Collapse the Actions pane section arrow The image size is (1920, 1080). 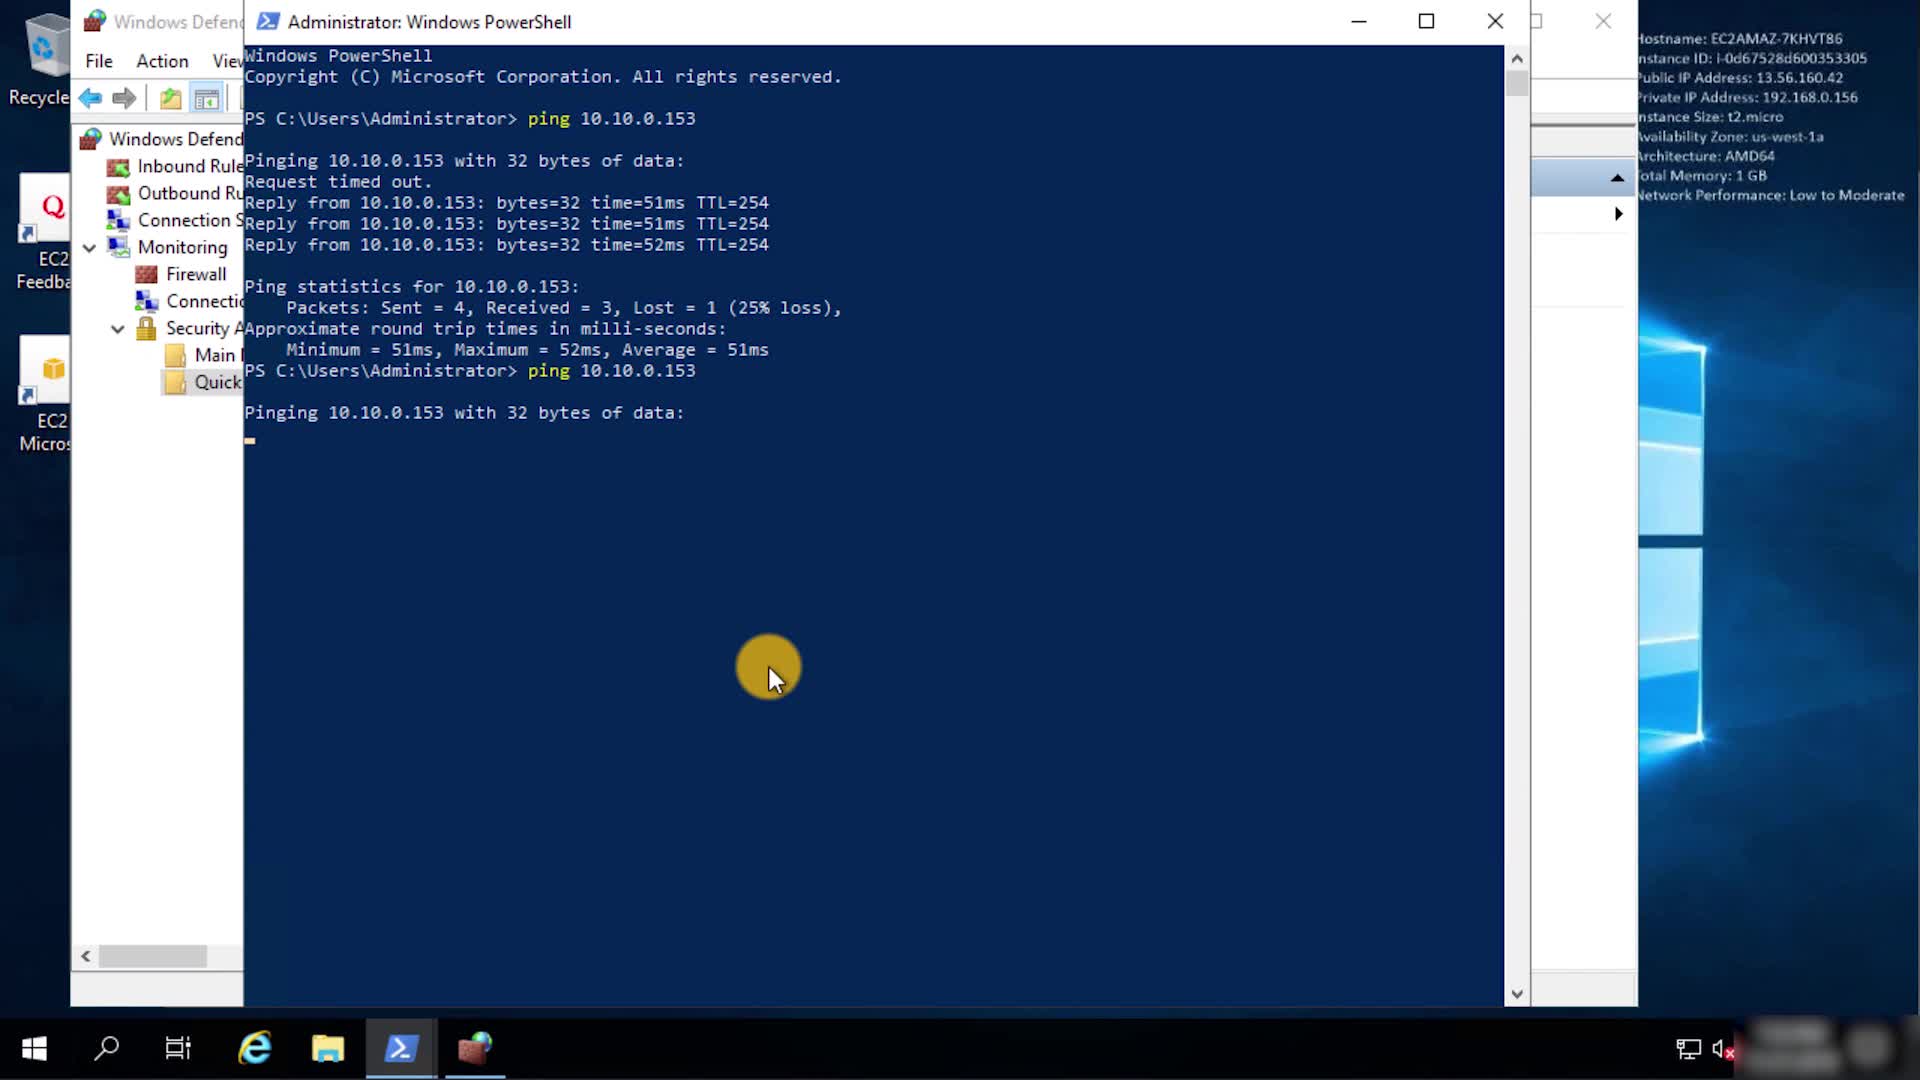[x=1617, y=178]
